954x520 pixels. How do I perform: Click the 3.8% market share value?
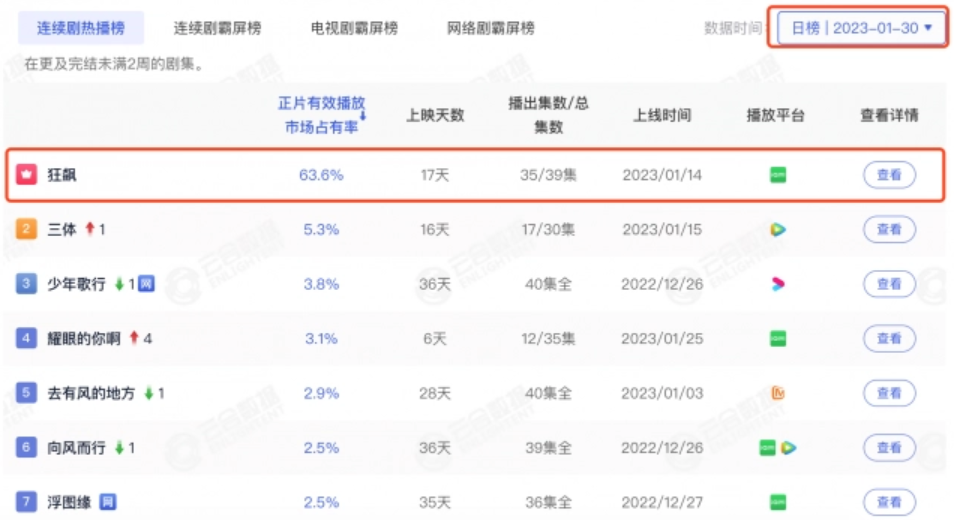(x=321, y=284)
